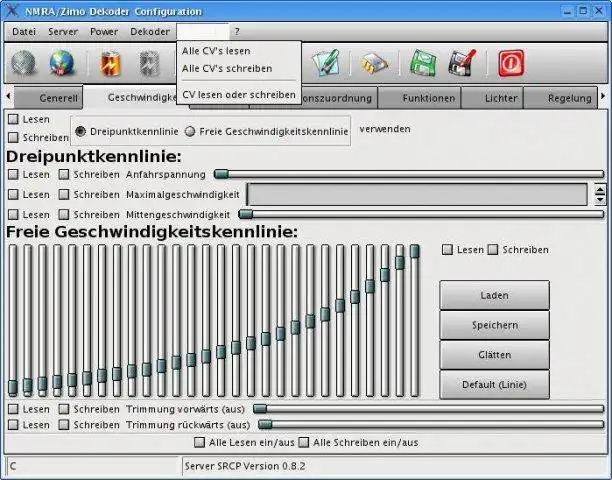Open the Datei menu

24,32
